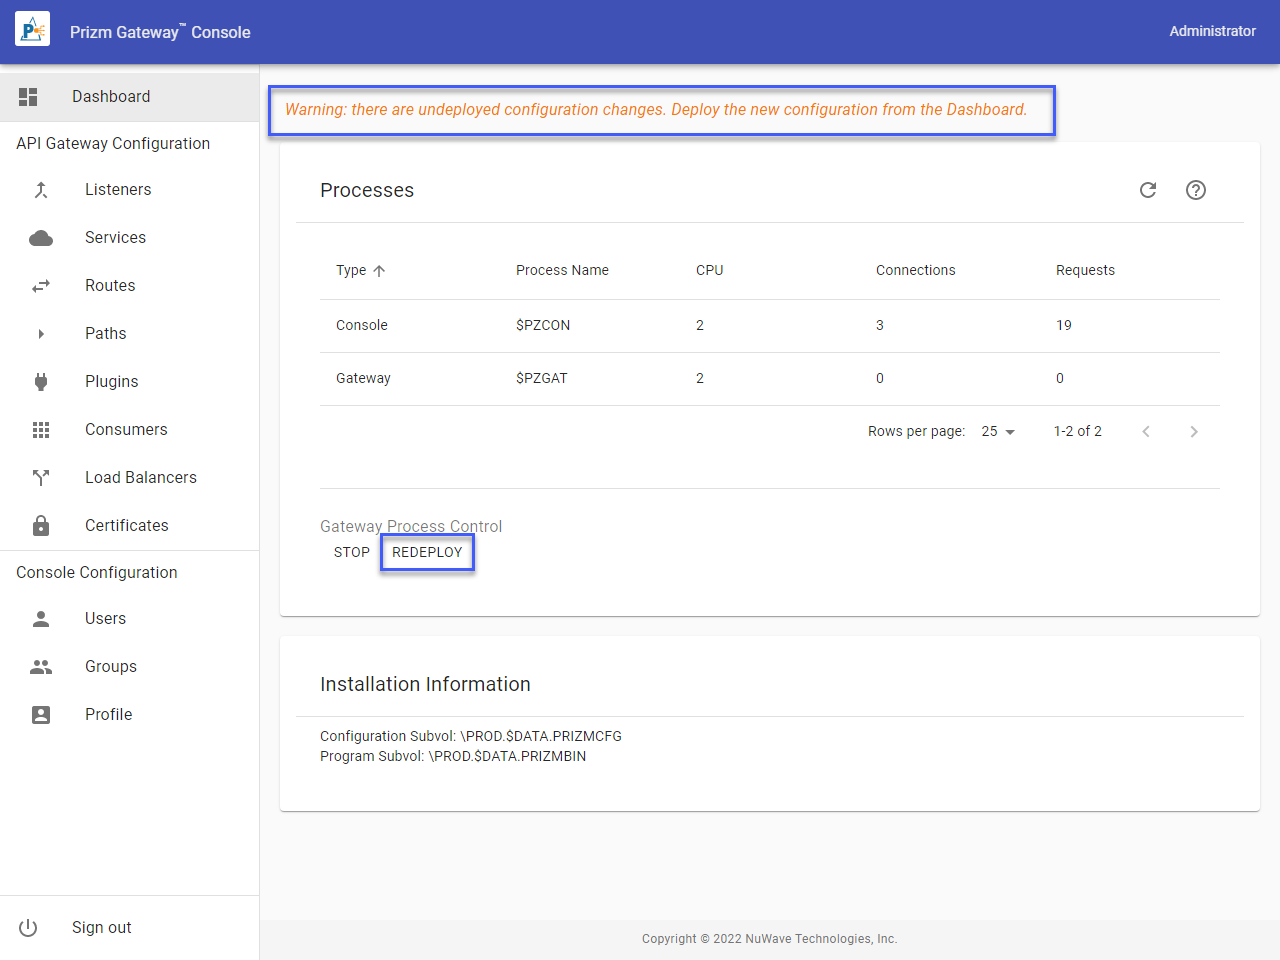
Task: Click the Sign out power icon
Action: click(x=28, y=928)
